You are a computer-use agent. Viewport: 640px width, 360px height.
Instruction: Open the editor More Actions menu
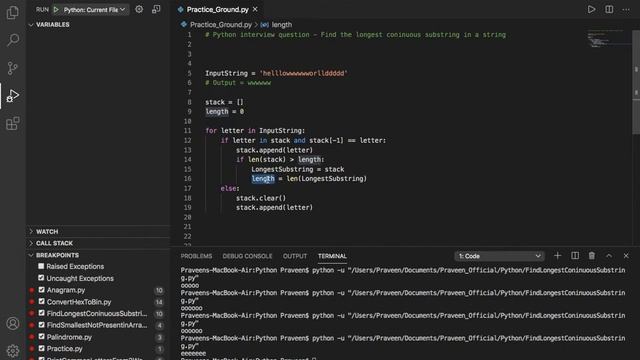(x=626, y=9)
